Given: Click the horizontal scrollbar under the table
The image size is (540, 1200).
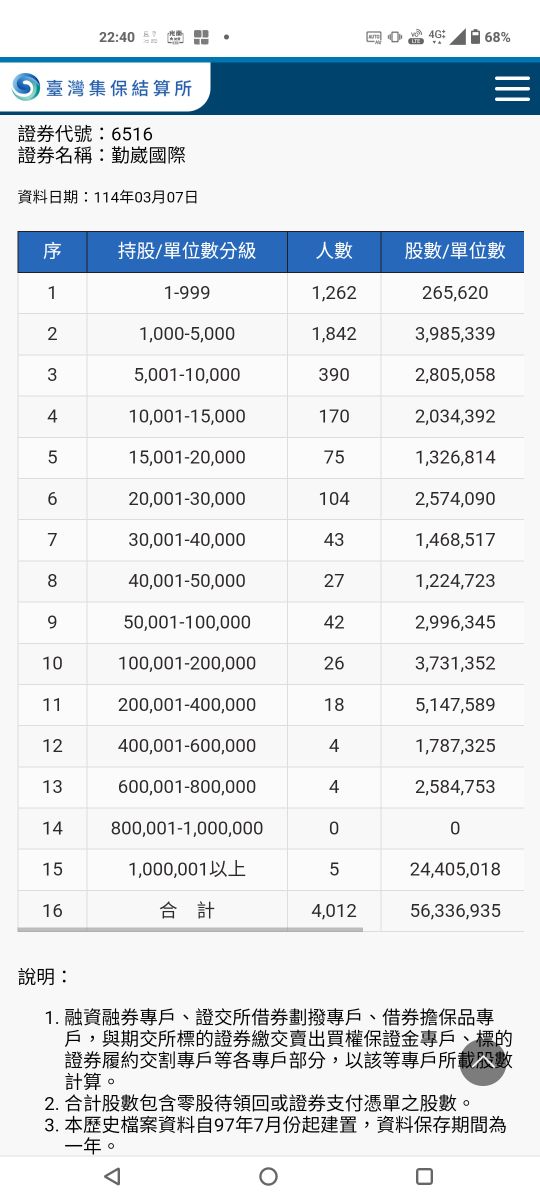Looking at the screenshot, I should click(x=190, y=930).
